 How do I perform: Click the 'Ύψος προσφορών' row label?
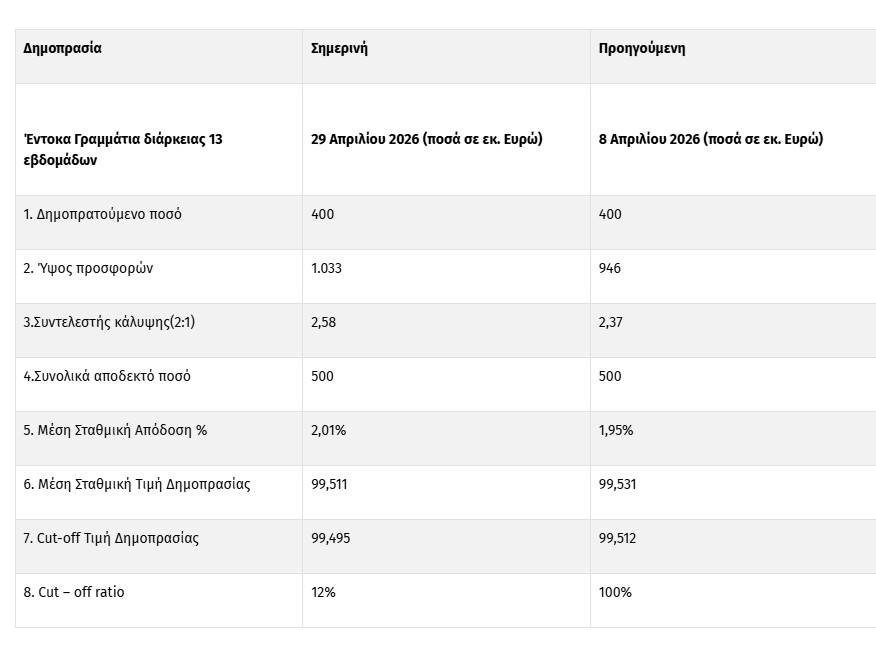pos(88,268)
